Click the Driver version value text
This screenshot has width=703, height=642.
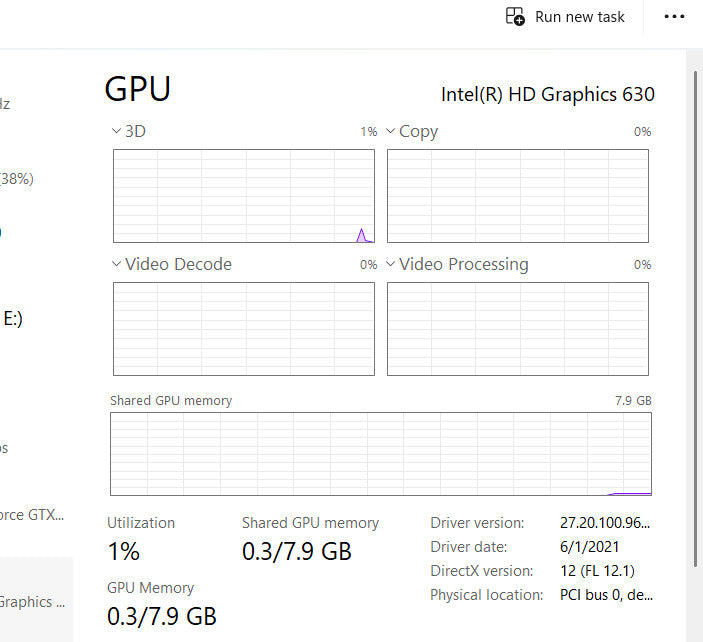[606, 523]
